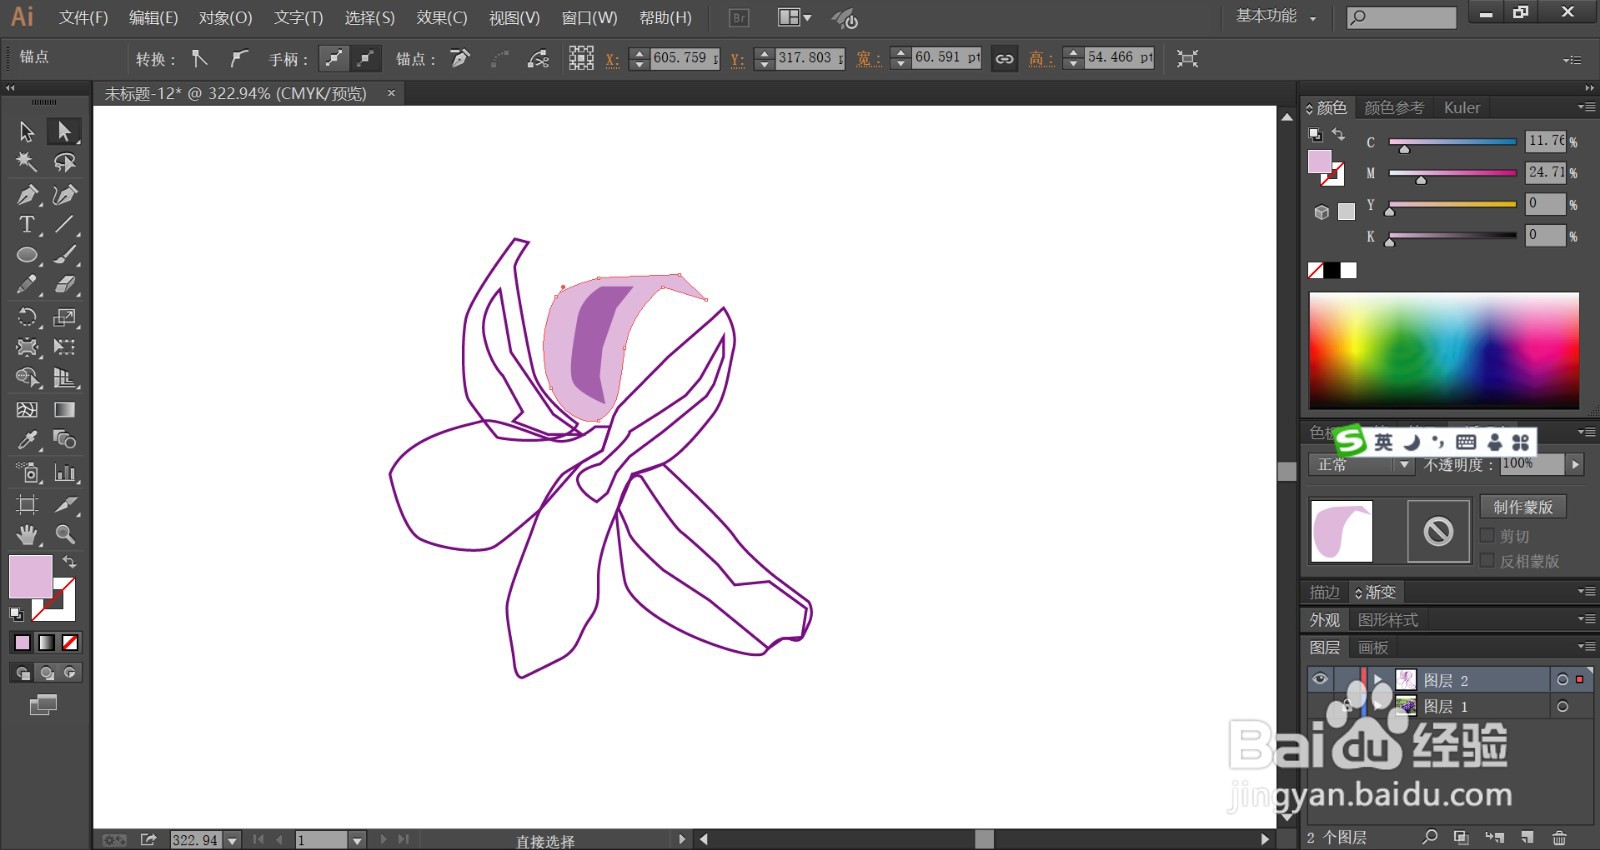The image size is (1600, 850).
Task: Expand 图层 2 sublayers
Action: point(1378,679)
